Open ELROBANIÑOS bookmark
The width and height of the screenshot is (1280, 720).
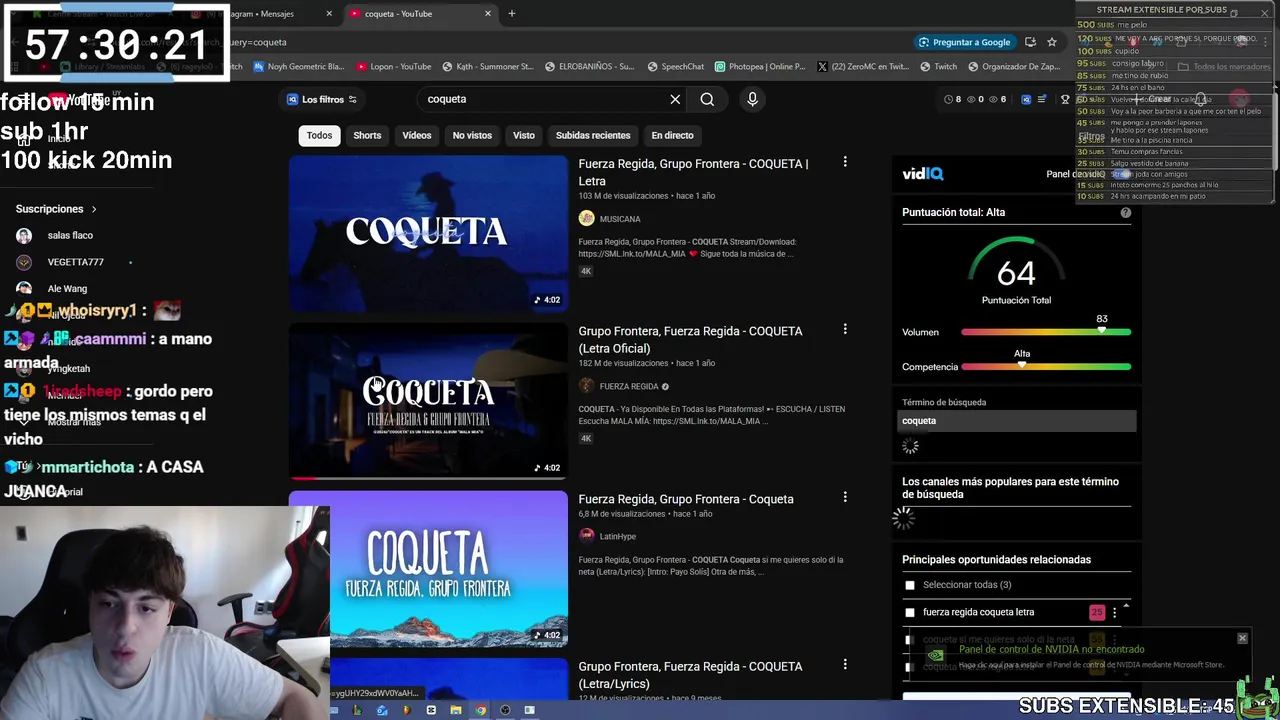(590, 66)
